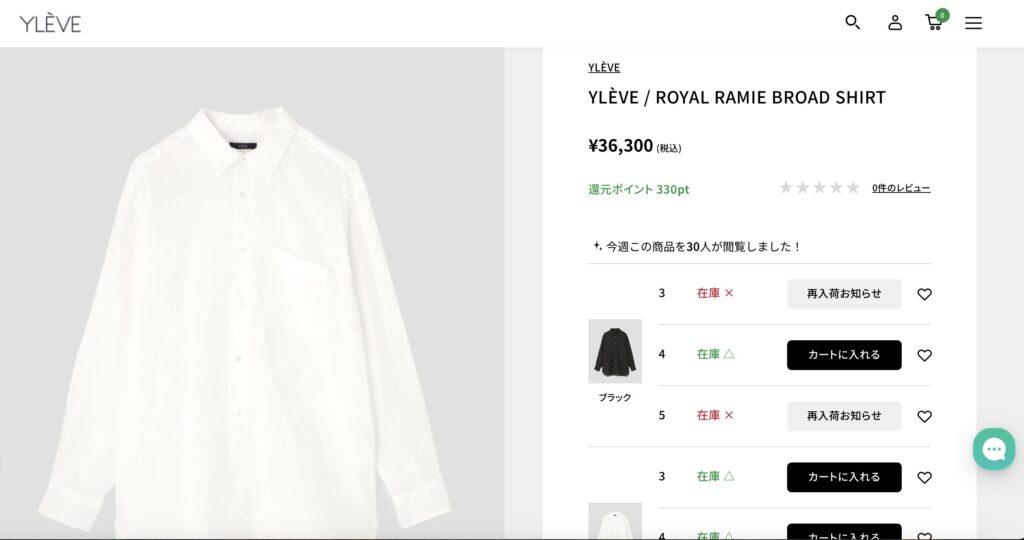Viewport: 1024px width, 540px height.
Task: Open the hamburger menu
Action: [x=973, y=24]
